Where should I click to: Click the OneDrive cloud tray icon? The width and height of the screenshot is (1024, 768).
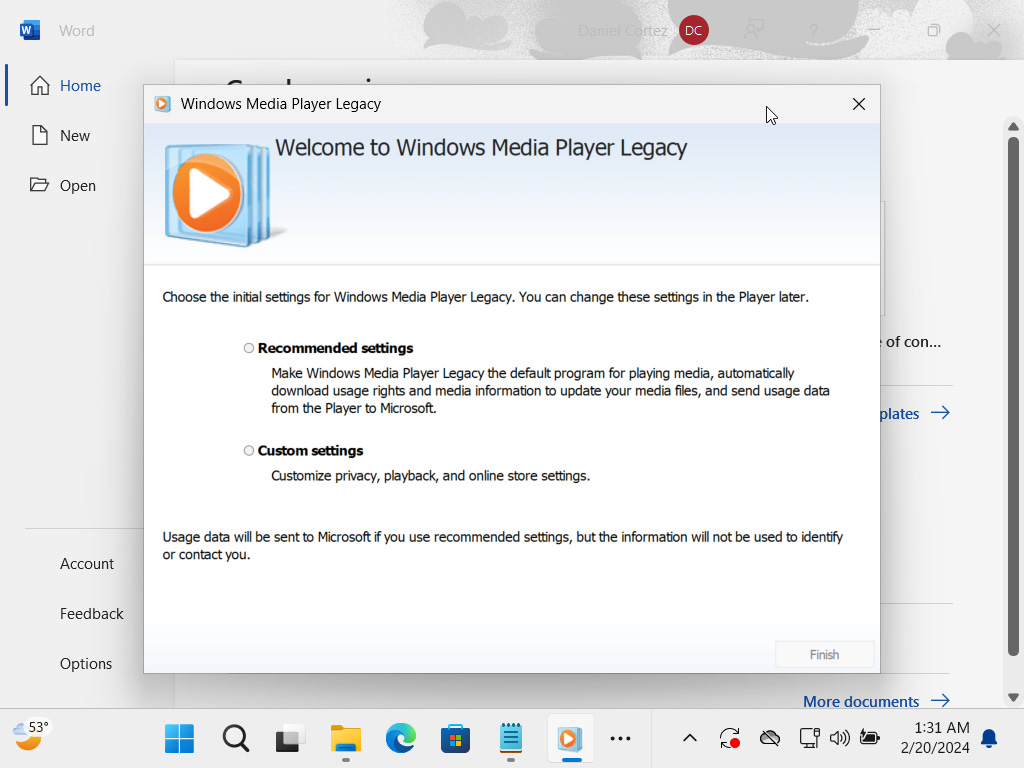(x=770, y=739)
